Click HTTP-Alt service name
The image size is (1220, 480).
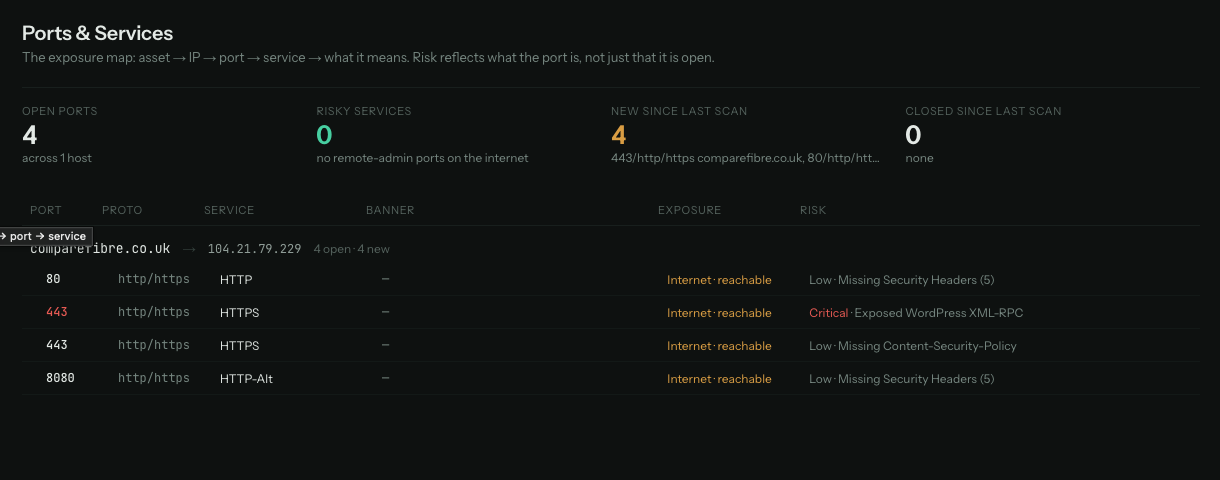point(245,379)
